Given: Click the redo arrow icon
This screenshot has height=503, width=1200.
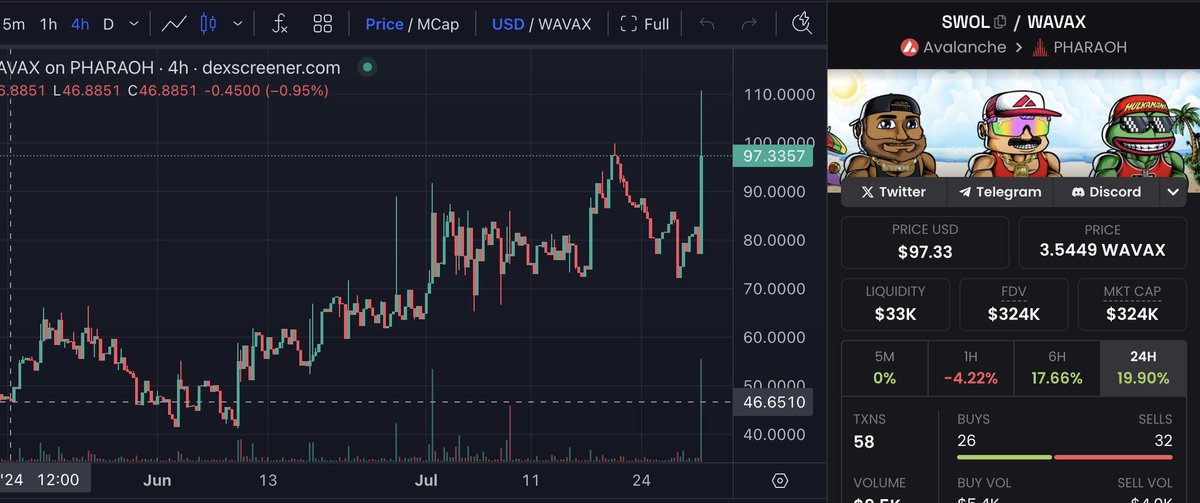Looking at the screenshot, I should 749,24.
